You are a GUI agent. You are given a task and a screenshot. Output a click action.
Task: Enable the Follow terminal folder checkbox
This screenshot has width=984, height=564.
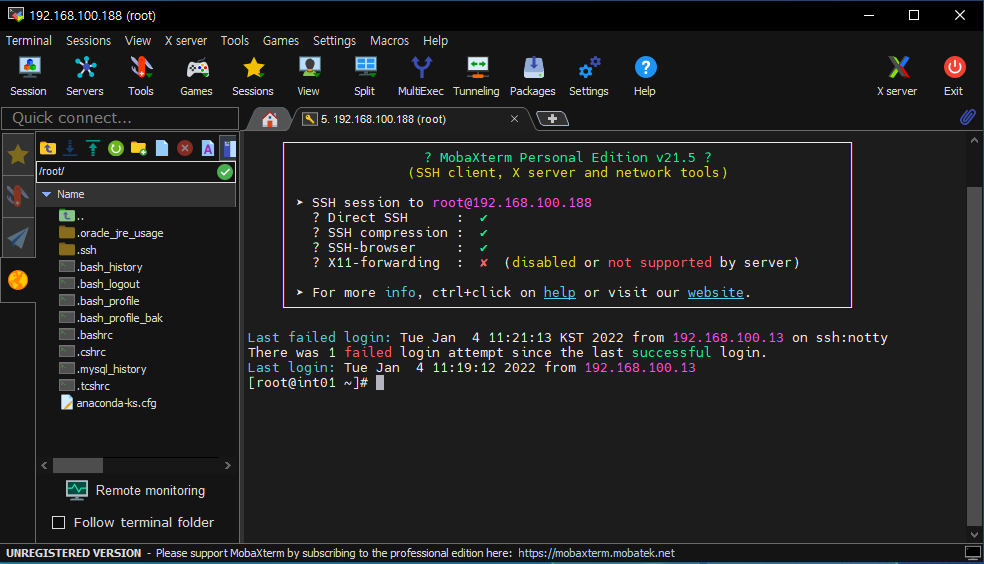(58, 523)
